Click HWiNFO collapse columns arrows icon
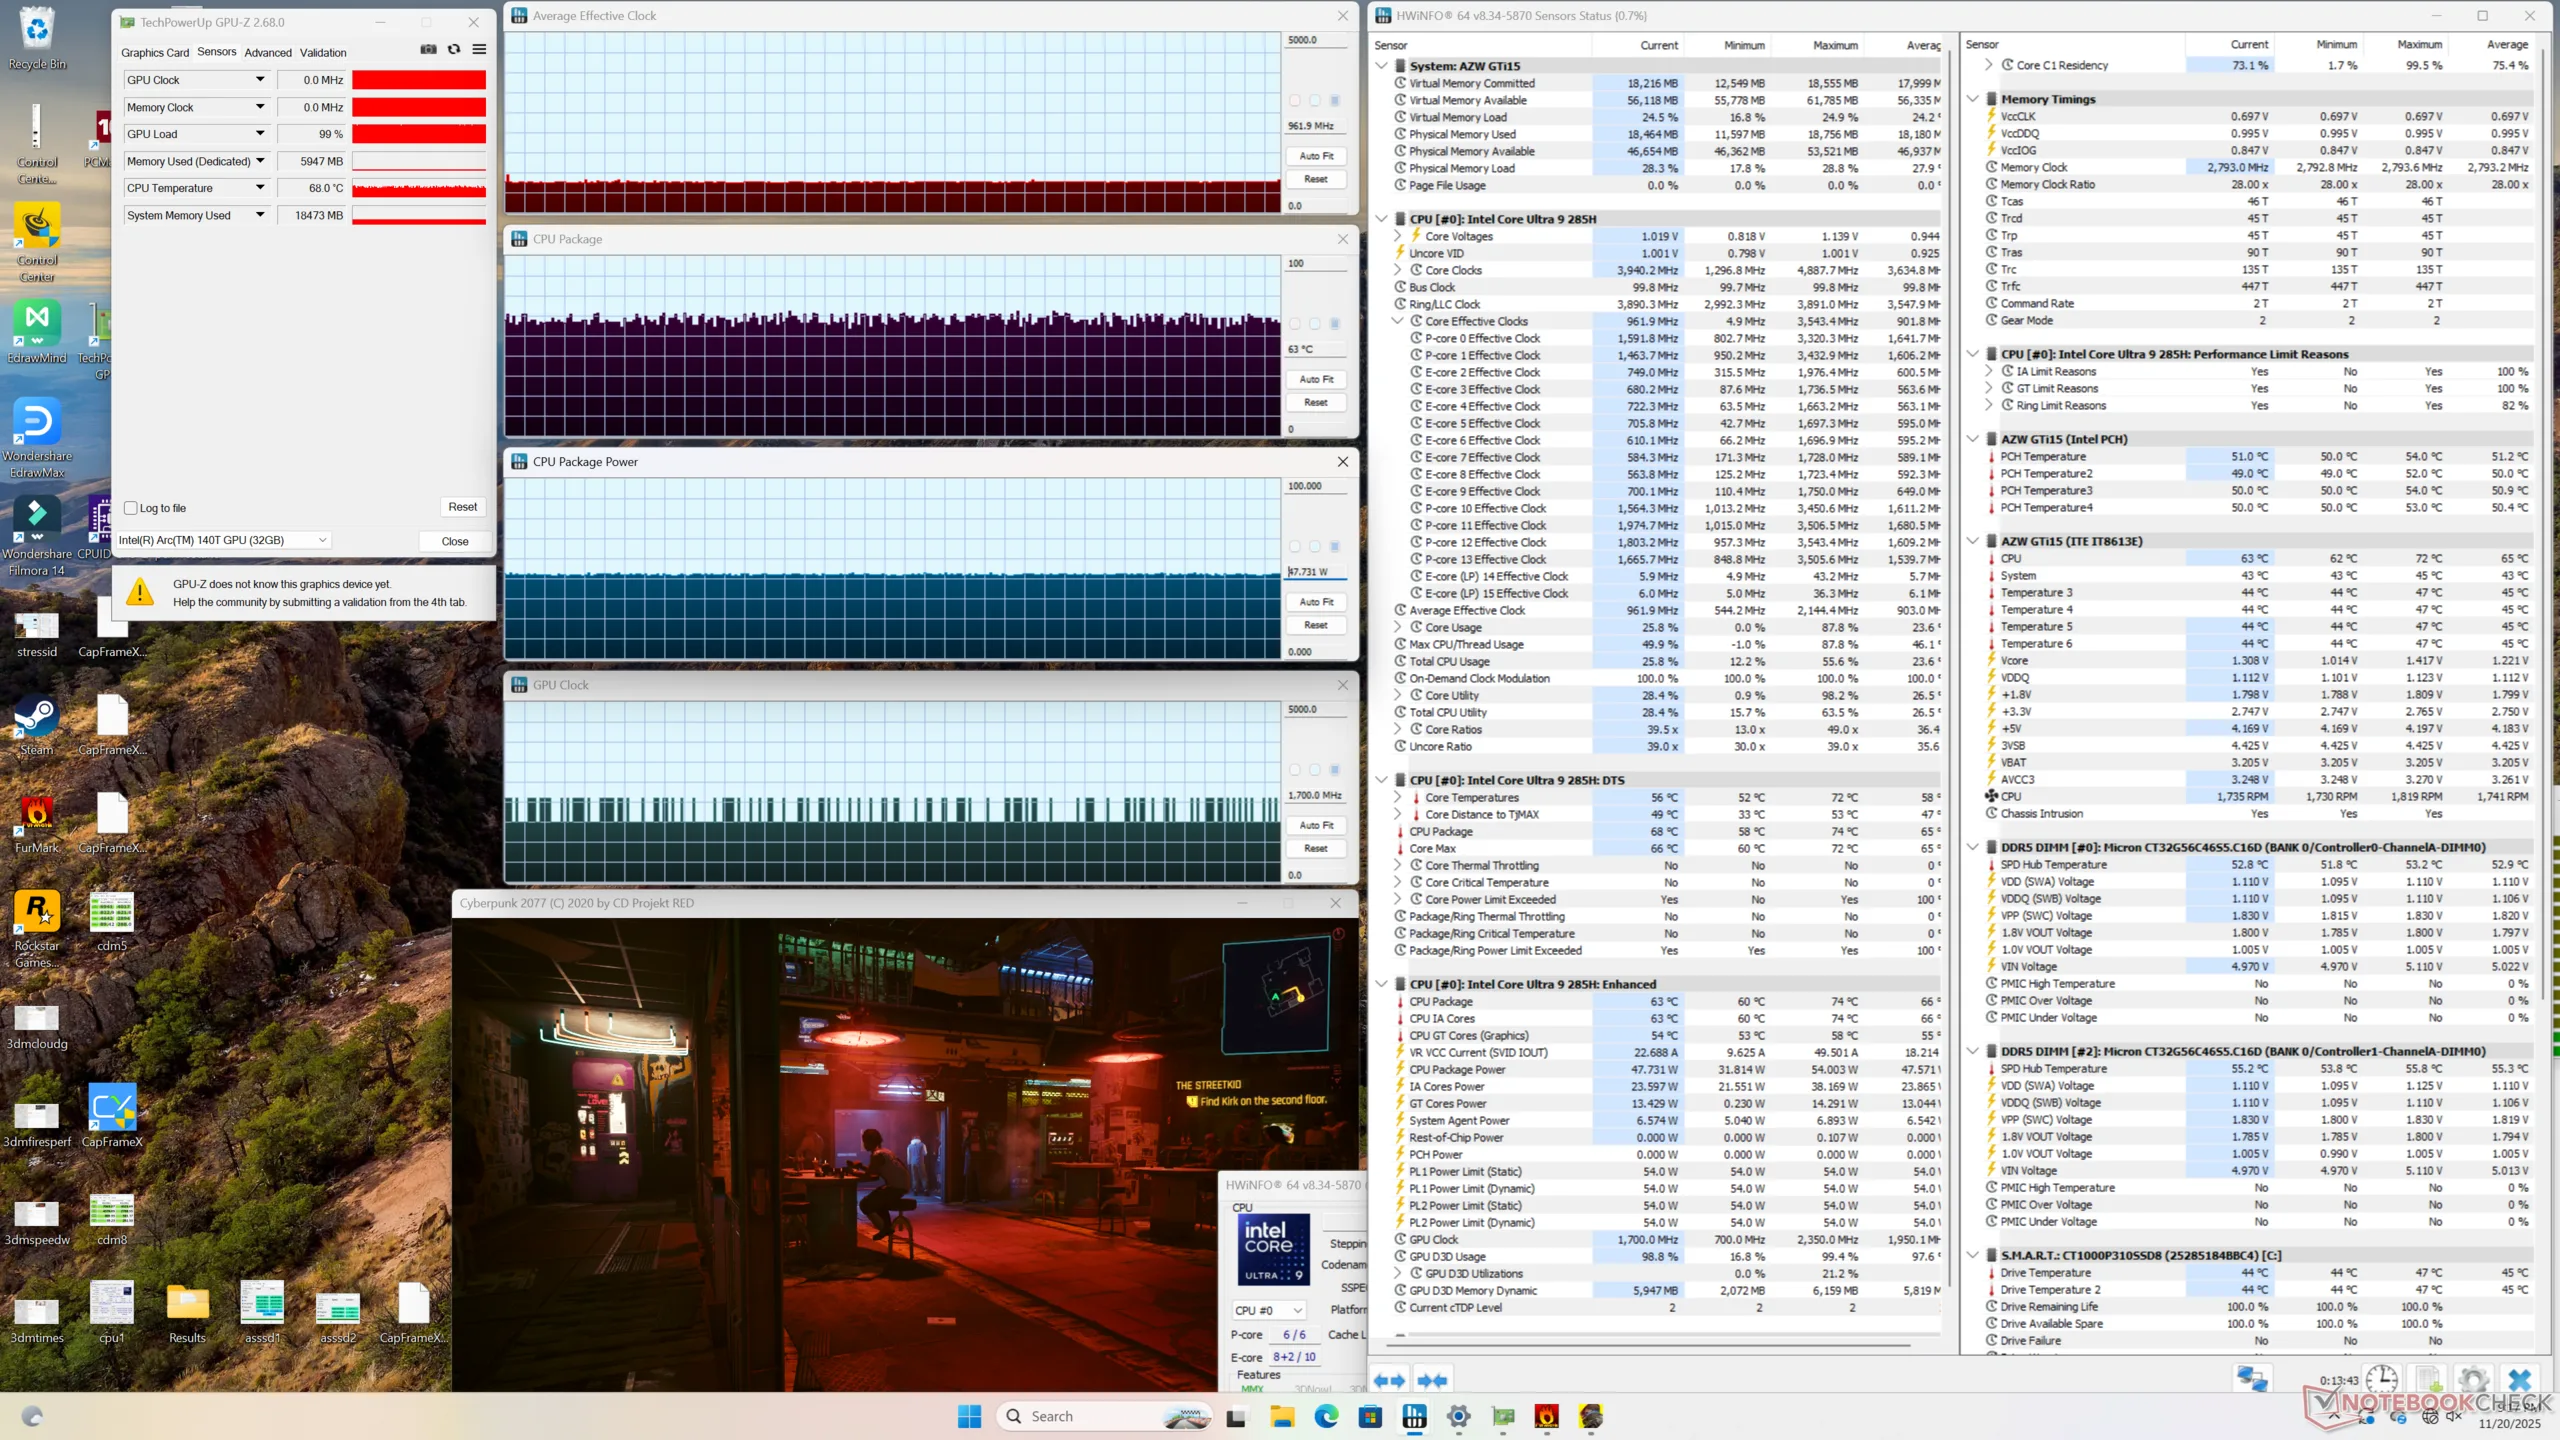Viewport: 2560px width, 1440px height. click(1432, 1381)
